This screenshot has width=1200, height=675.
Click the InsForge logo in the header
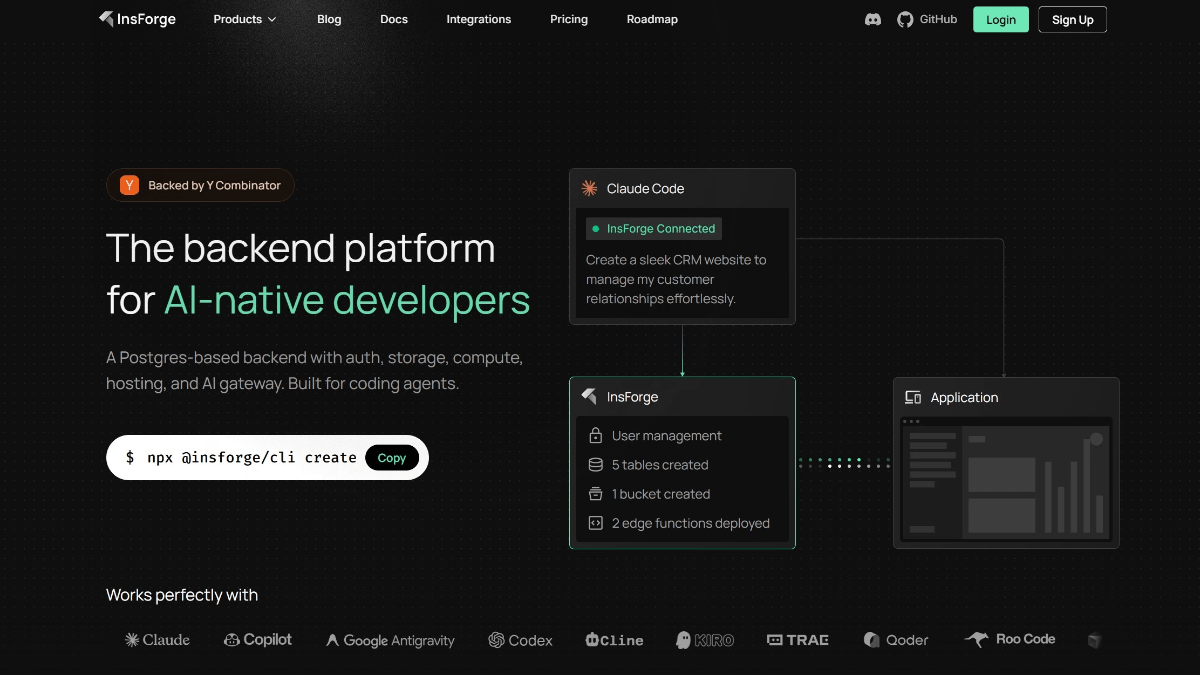click(137, 19)
